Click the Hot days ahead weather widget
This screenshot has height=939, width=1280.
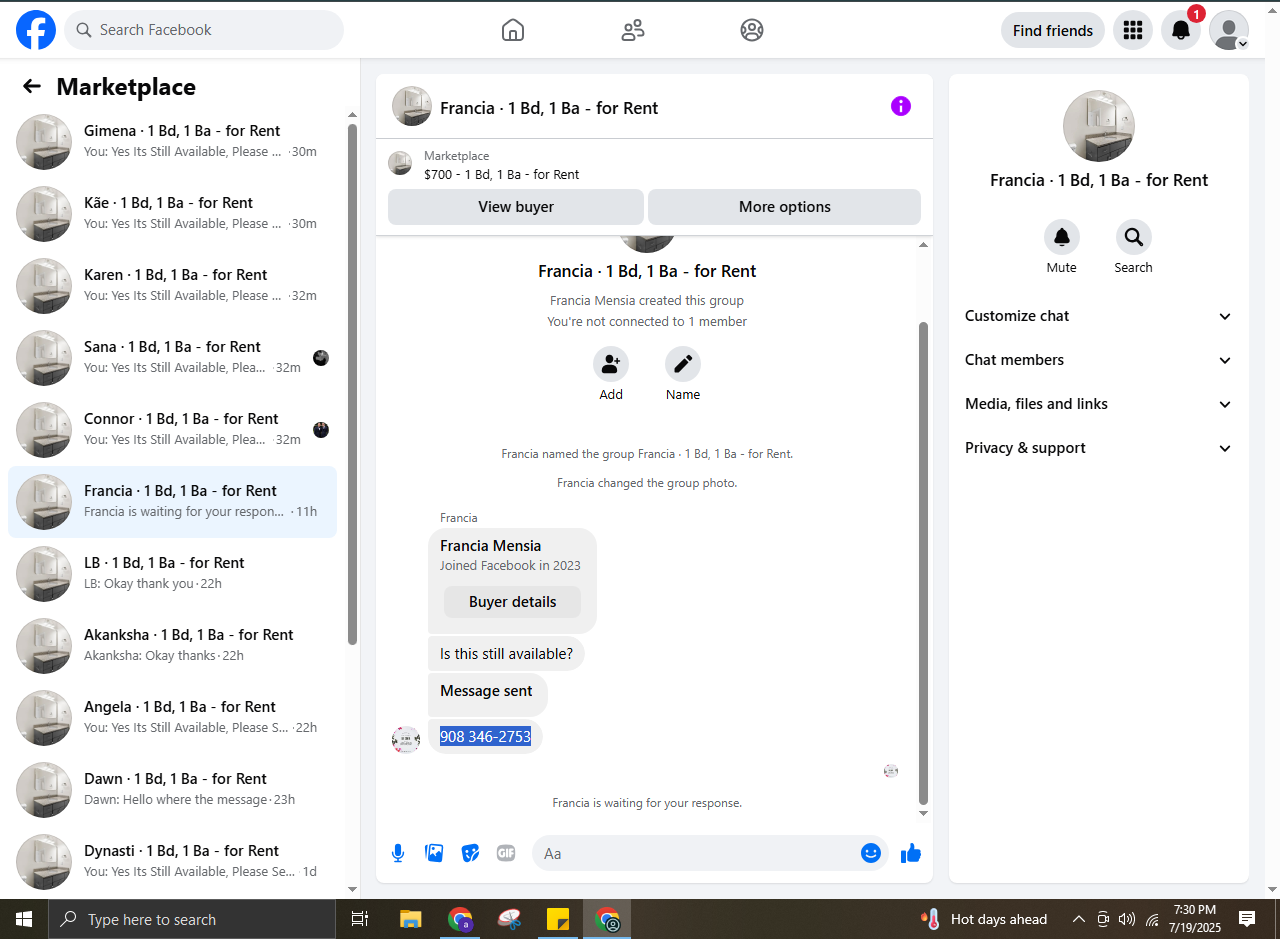click(x=985, y=919)
